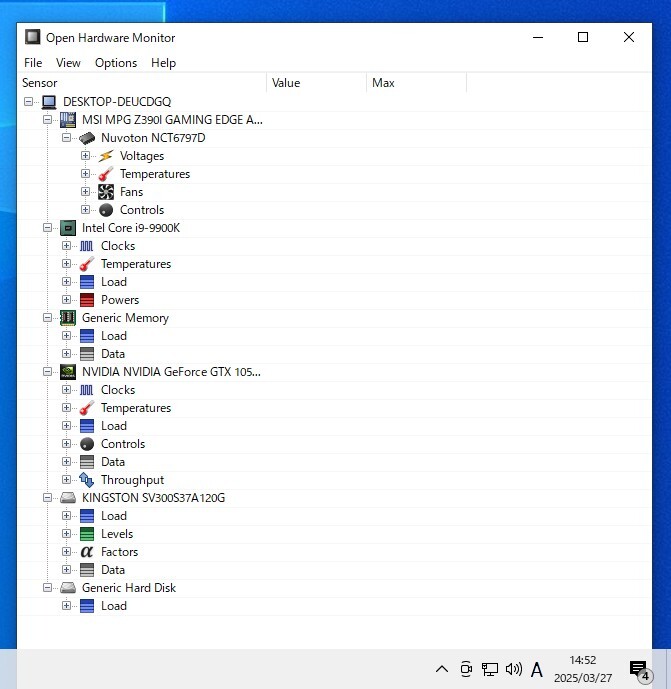This screenshot has height=689, width=671.
Task: Click the thermometer icon under Nuvoton
Action: [106, 174]
